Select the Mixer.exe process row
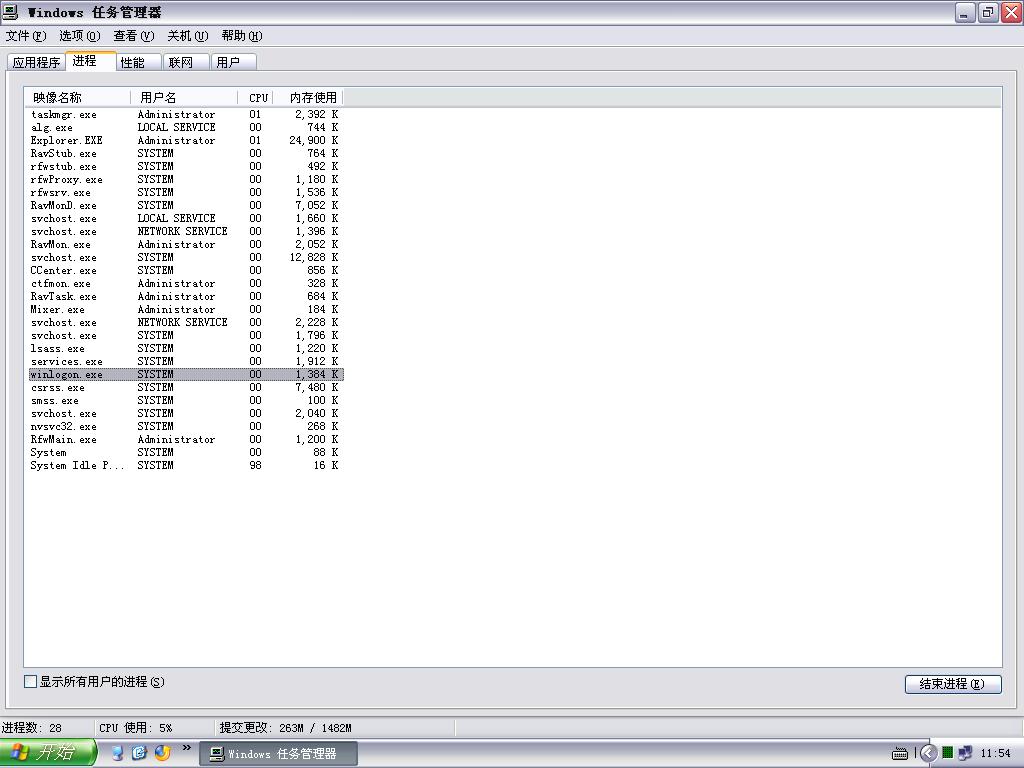1024x768 pixels. (x=185, y=310)
